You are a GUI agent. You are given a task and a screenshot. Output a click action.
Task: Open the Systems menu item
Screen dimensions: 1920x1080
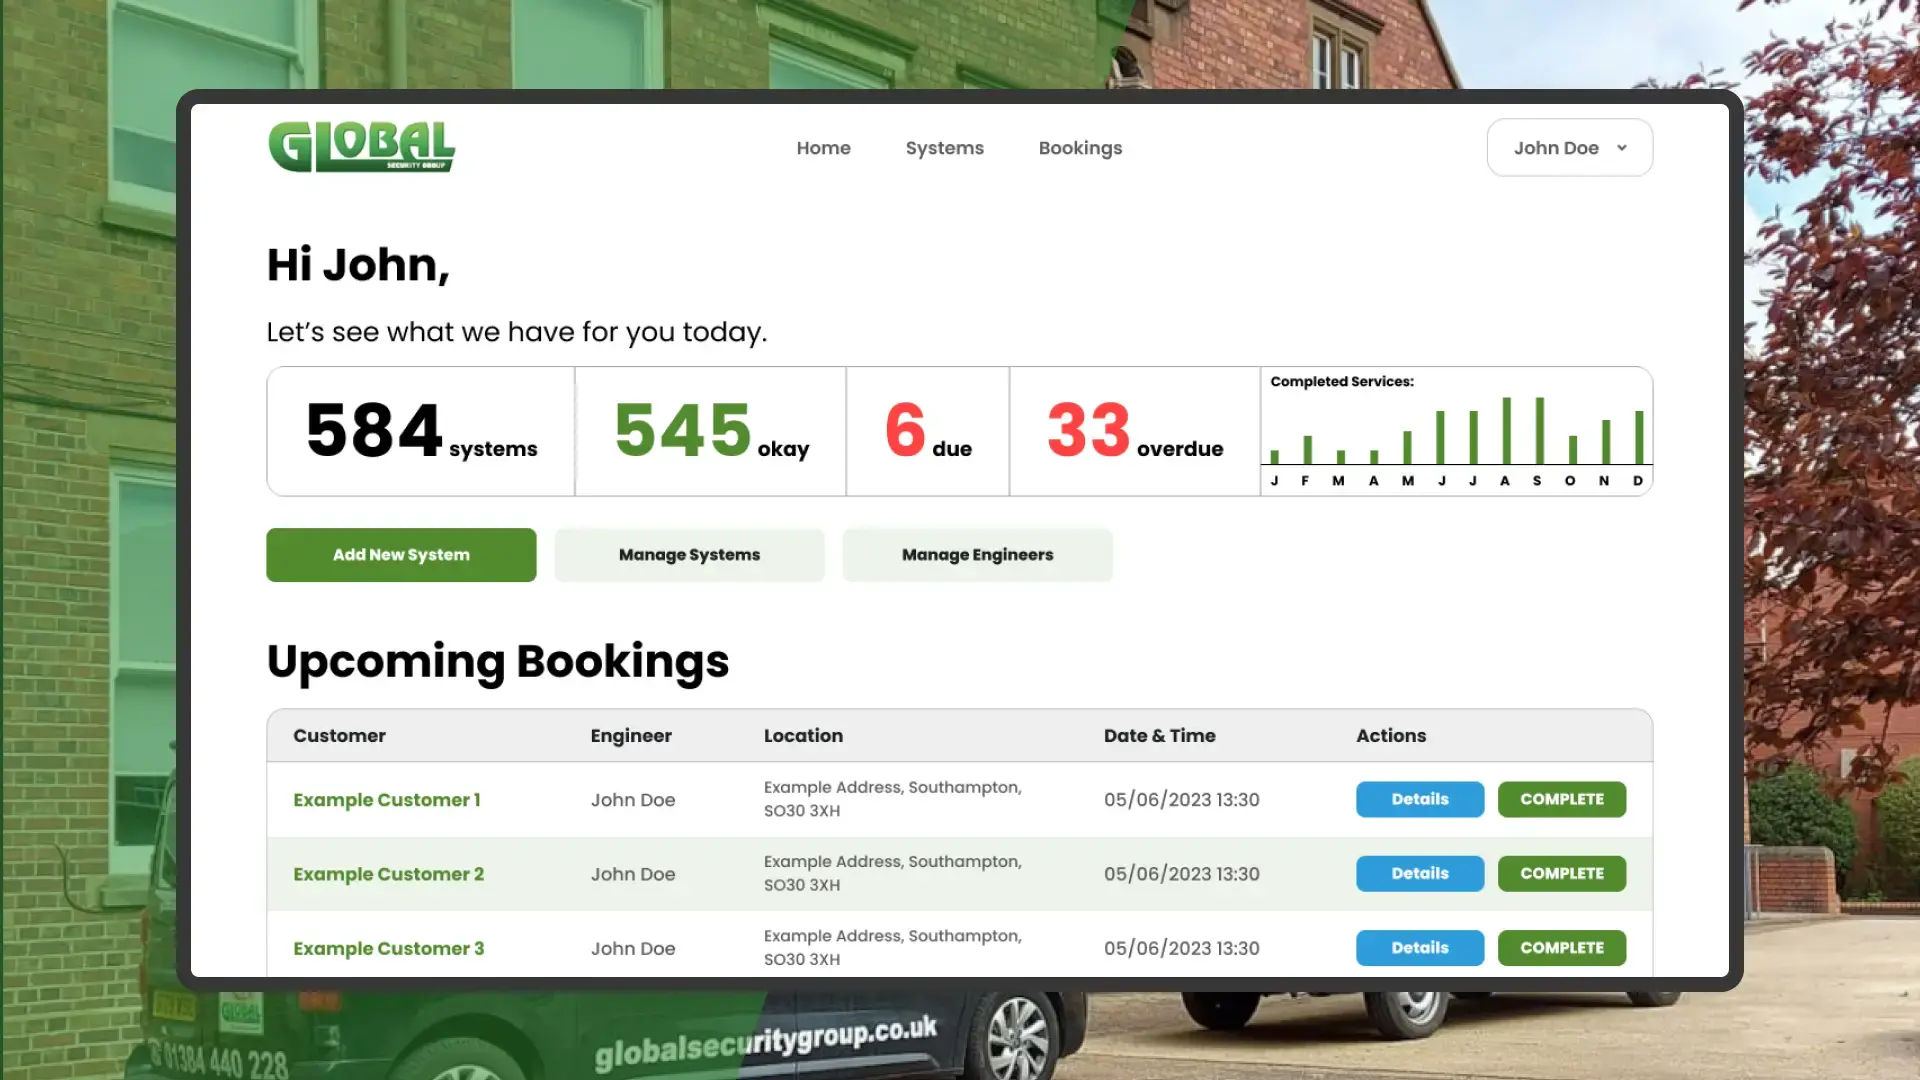(944, 148)
